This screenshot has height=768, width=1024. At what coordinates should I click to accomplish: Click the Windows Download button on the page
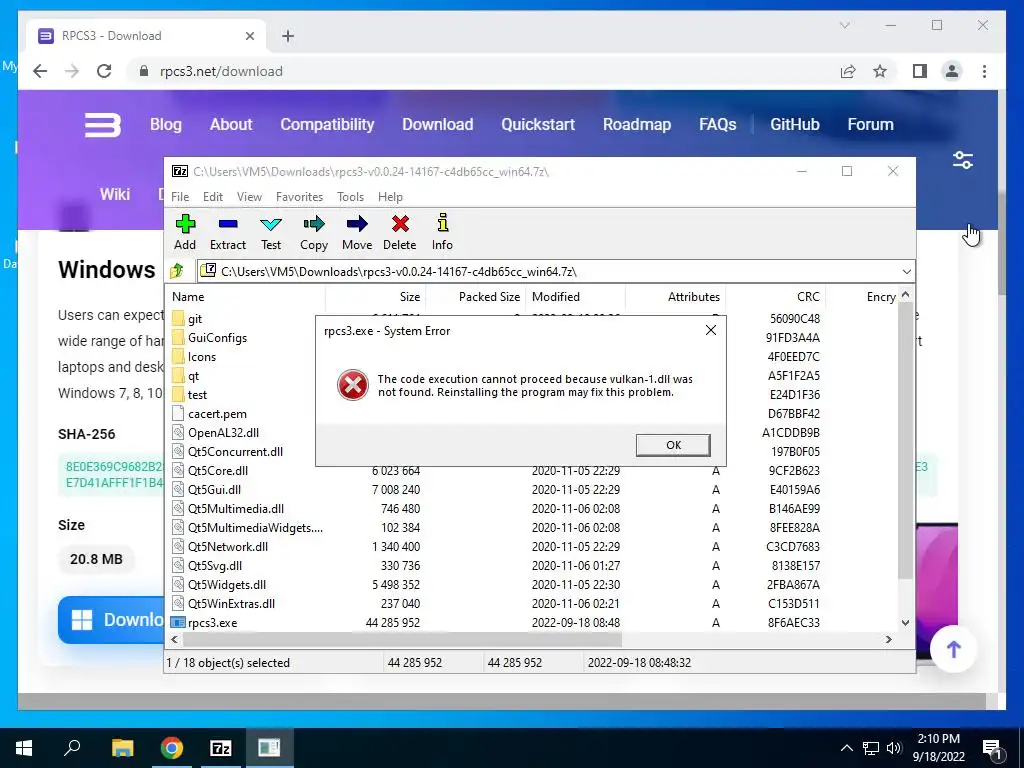tap(111, 620)
